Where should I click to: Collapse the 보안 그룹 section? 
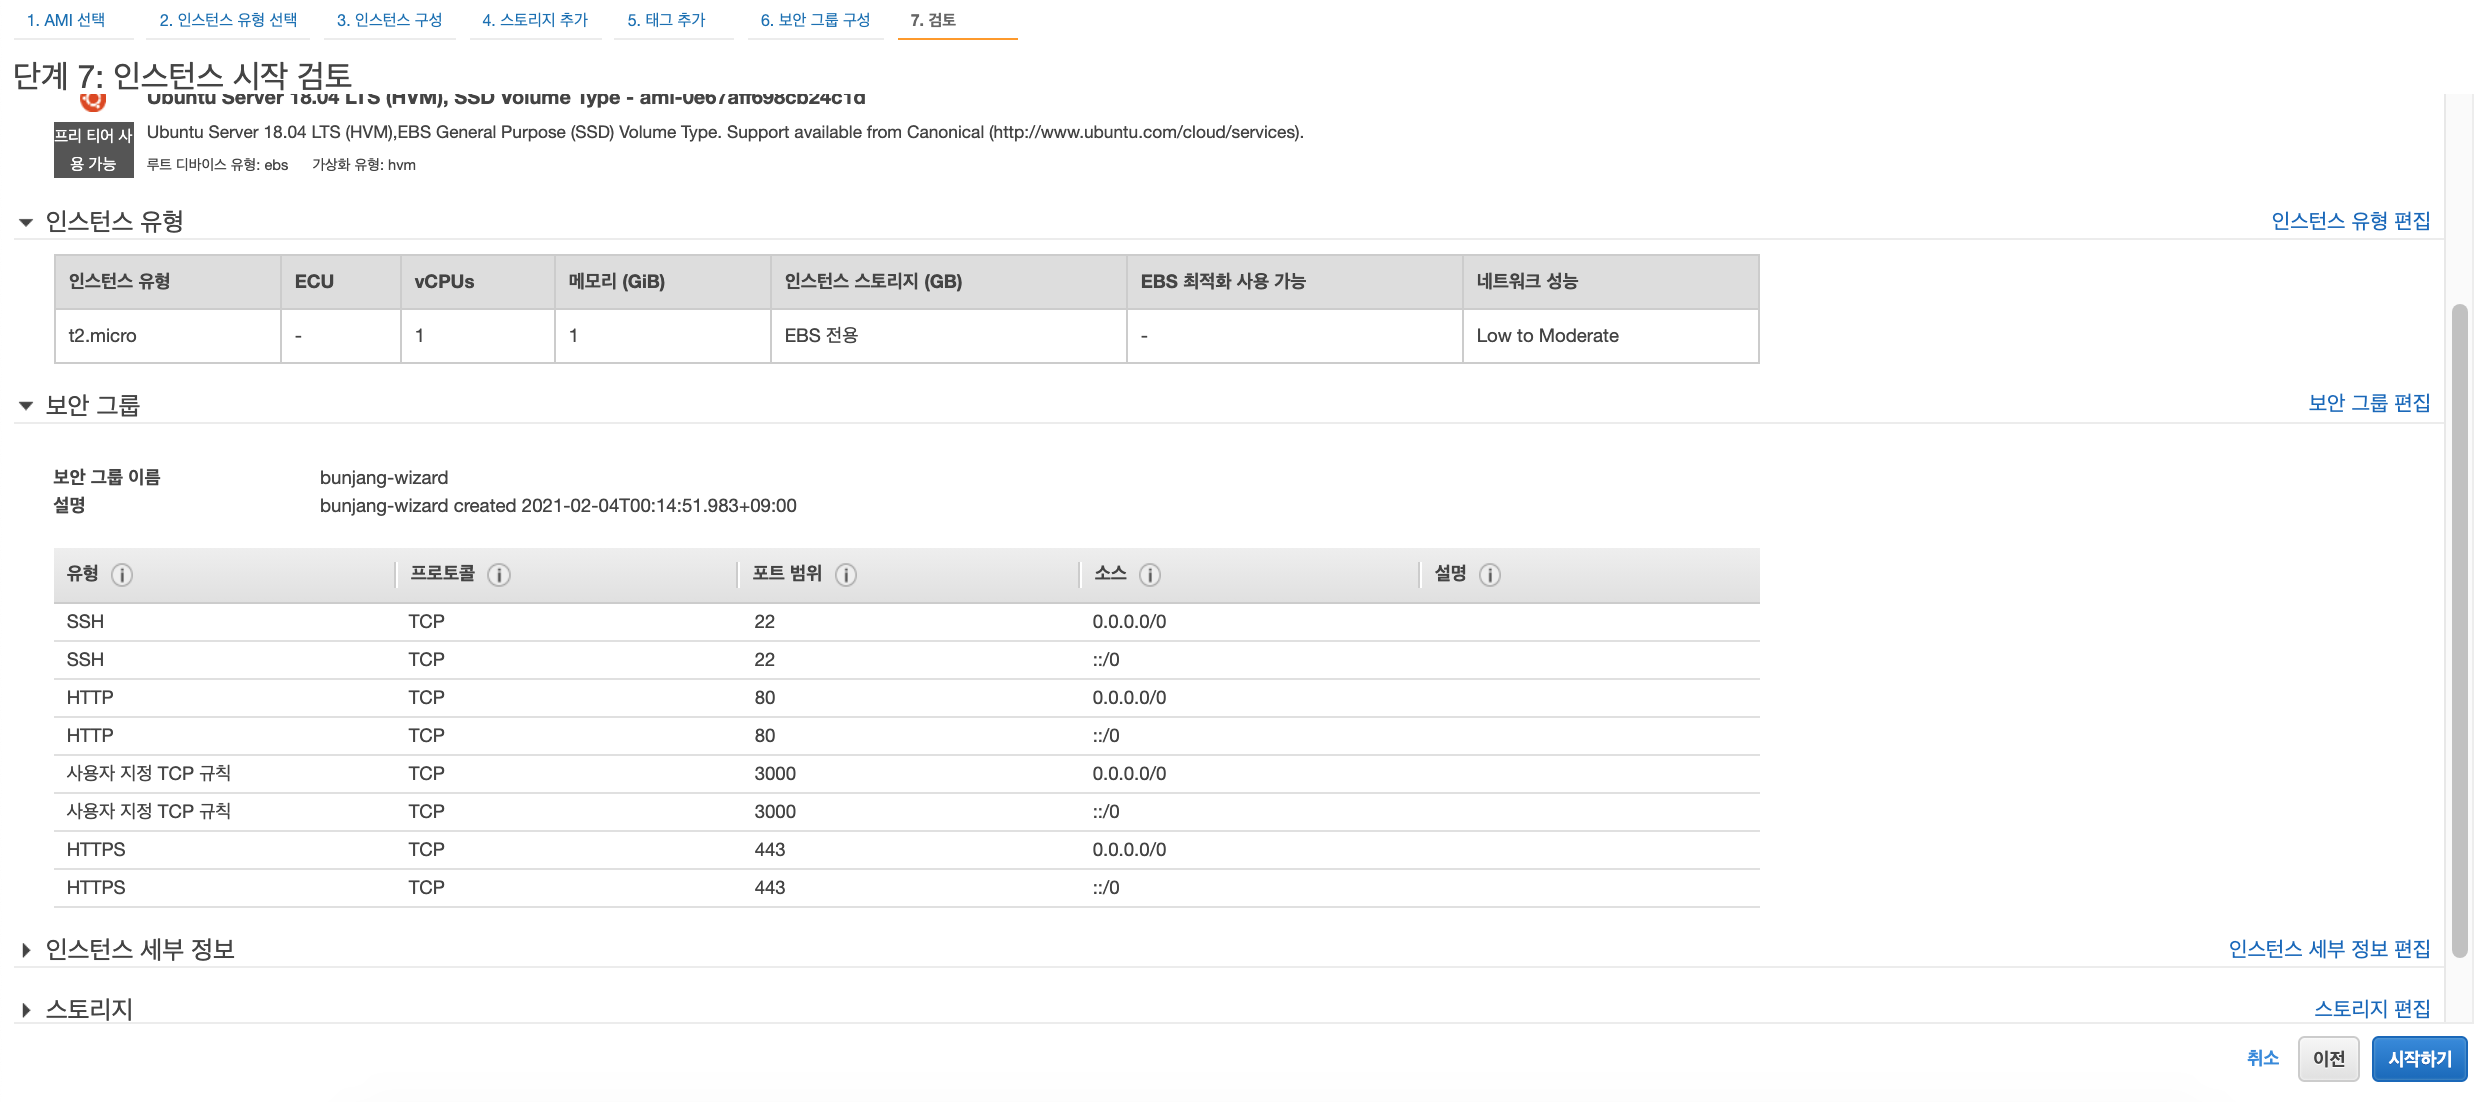pos(26,406)
